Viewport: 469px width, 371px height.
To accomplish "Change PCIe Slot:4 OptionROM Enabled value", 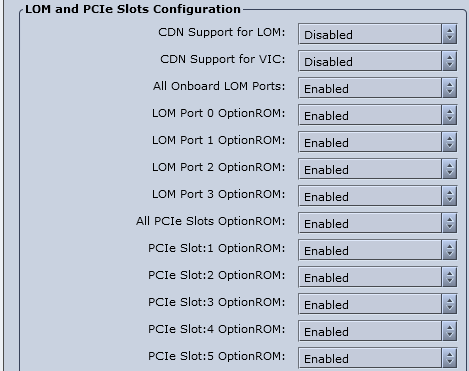I will [378, 331].
